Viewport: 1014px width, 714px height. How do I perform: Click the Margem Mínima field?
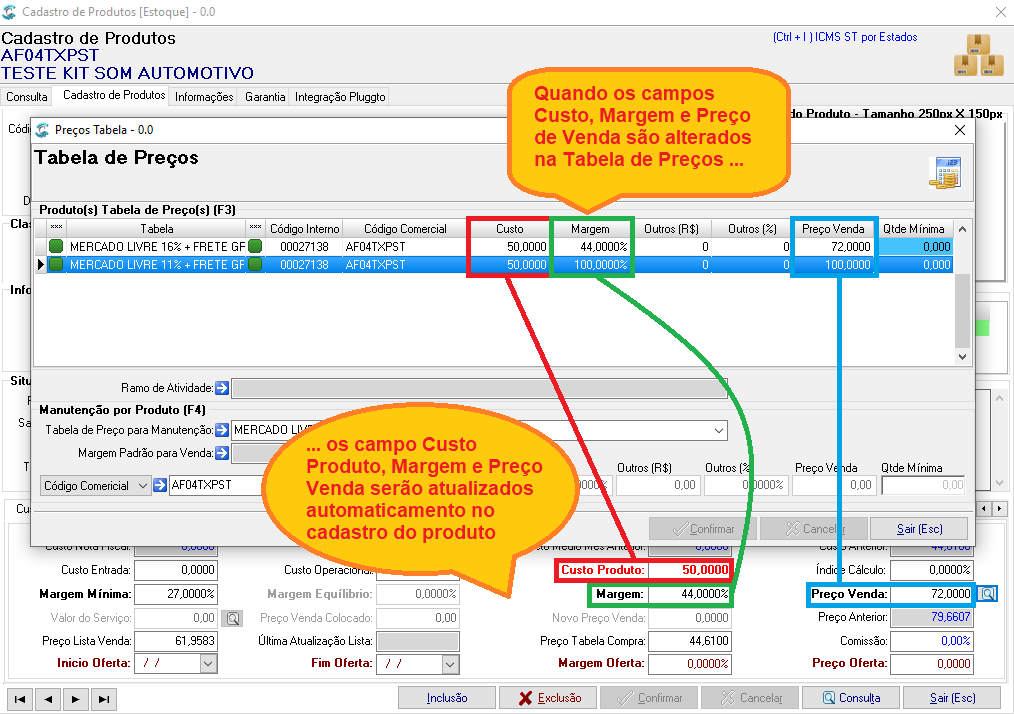click(176, 594)
